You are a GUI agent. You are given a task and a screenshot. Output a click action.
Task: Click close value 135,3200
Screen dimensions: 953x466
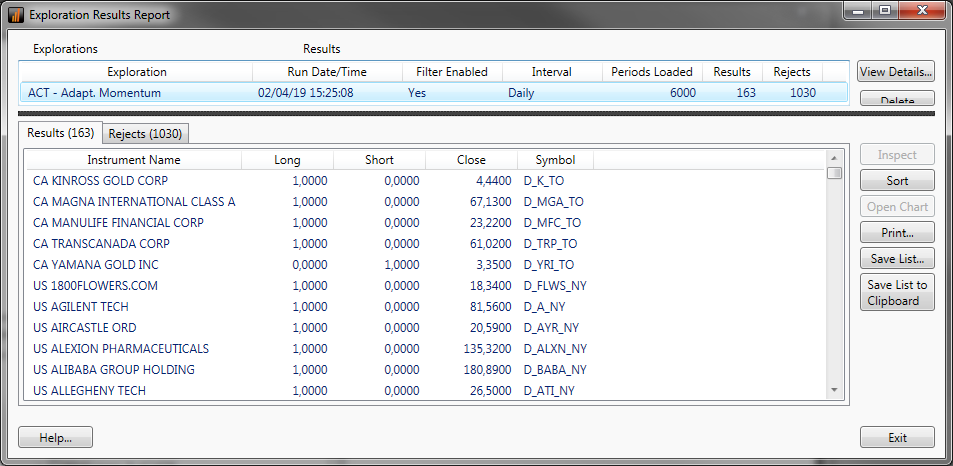pos(486,349)
